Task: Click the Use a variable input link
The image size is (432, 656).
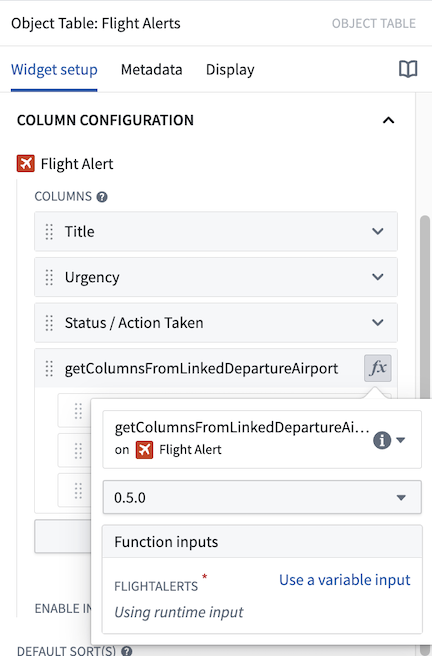Action: point(345,580)
